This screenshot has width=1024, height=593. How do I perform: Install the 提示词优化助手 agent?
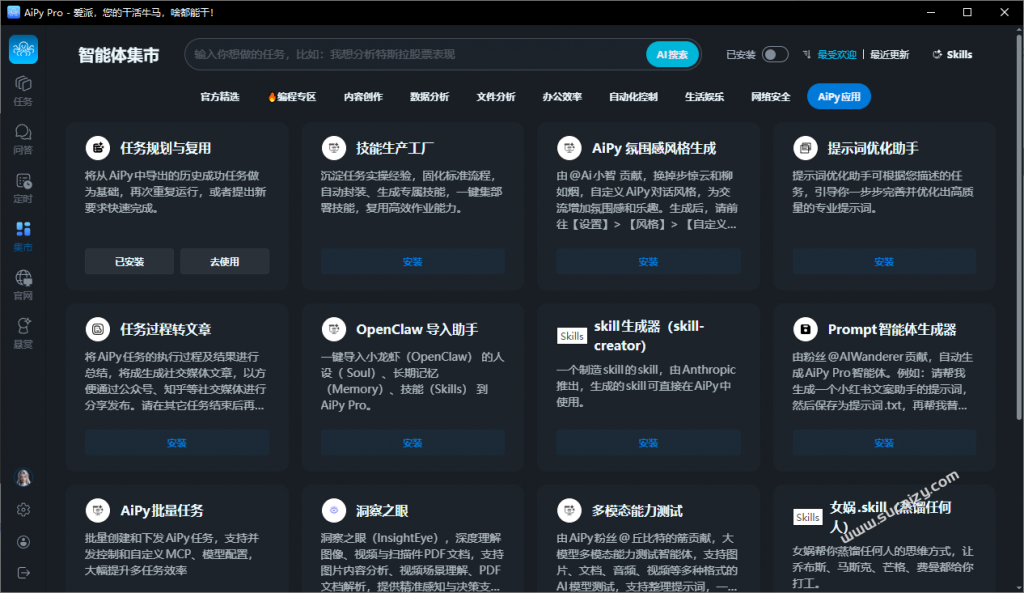[884, 261]
